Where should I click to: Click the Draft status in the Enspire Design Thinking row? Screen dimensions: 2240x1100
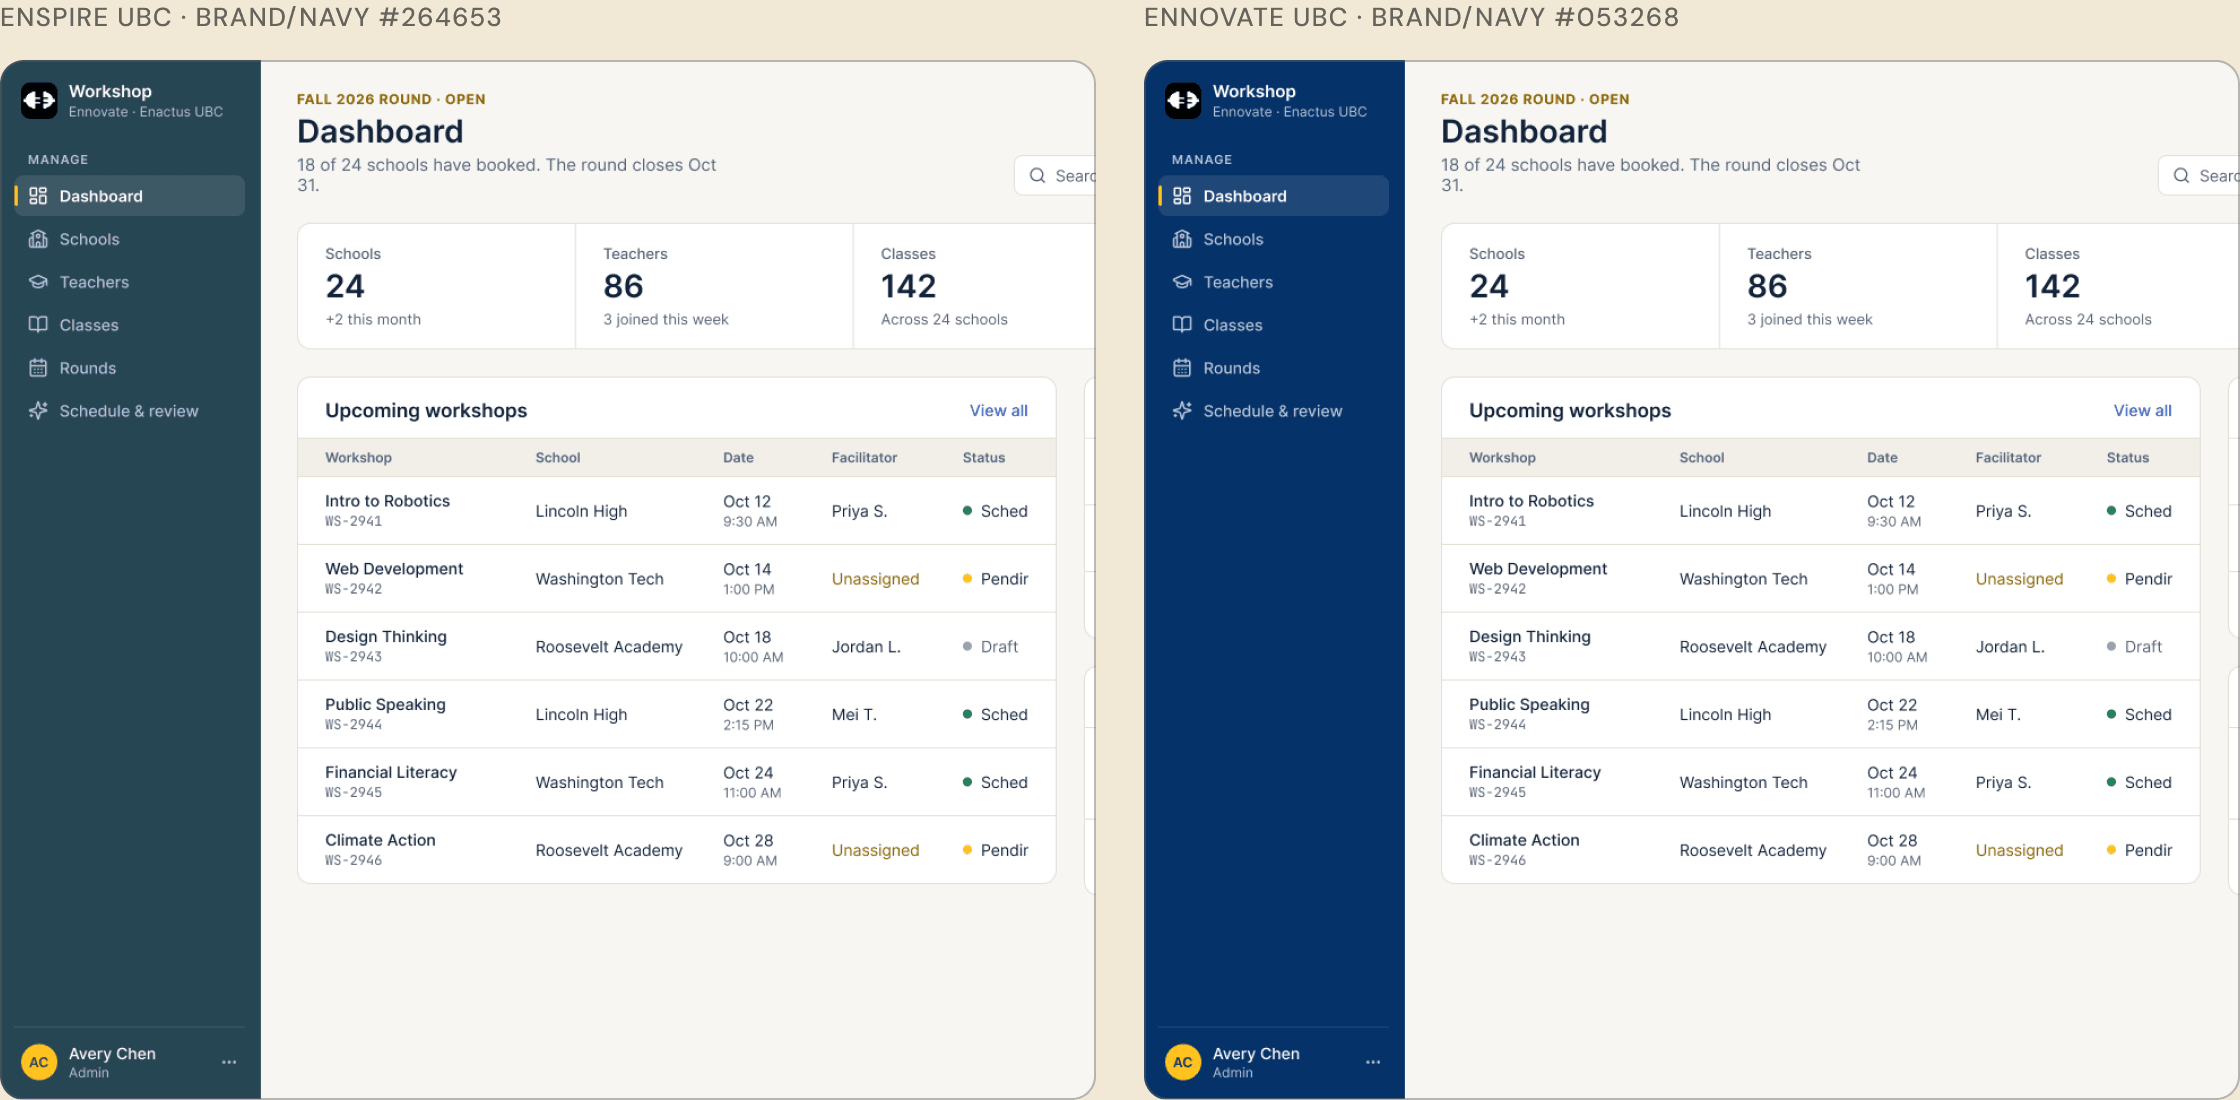[991, 647]
